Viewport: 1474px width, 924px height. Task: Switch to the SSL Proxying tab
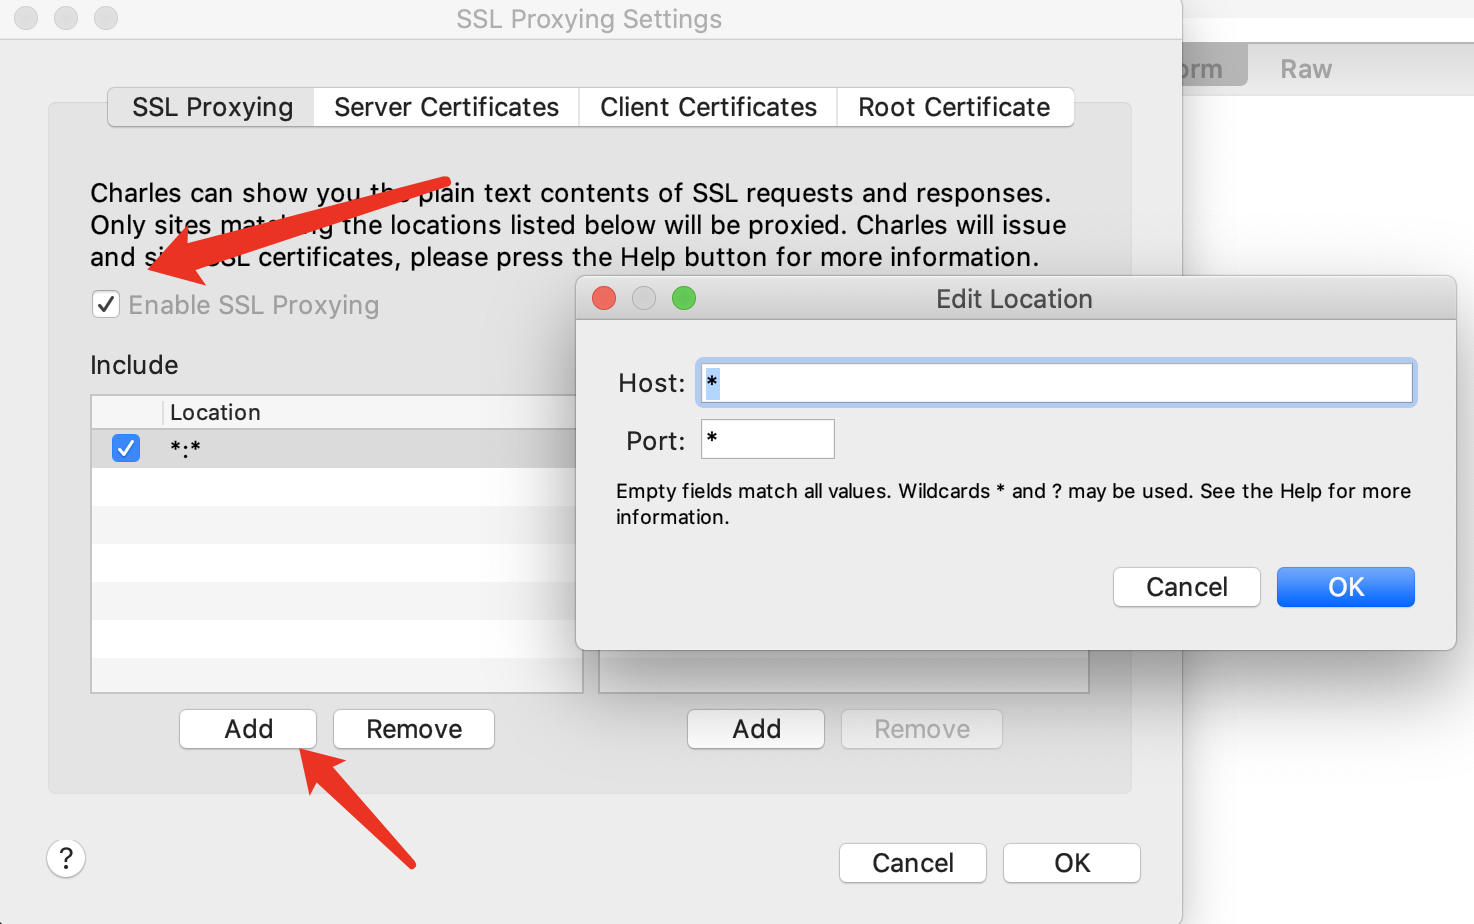212,107
